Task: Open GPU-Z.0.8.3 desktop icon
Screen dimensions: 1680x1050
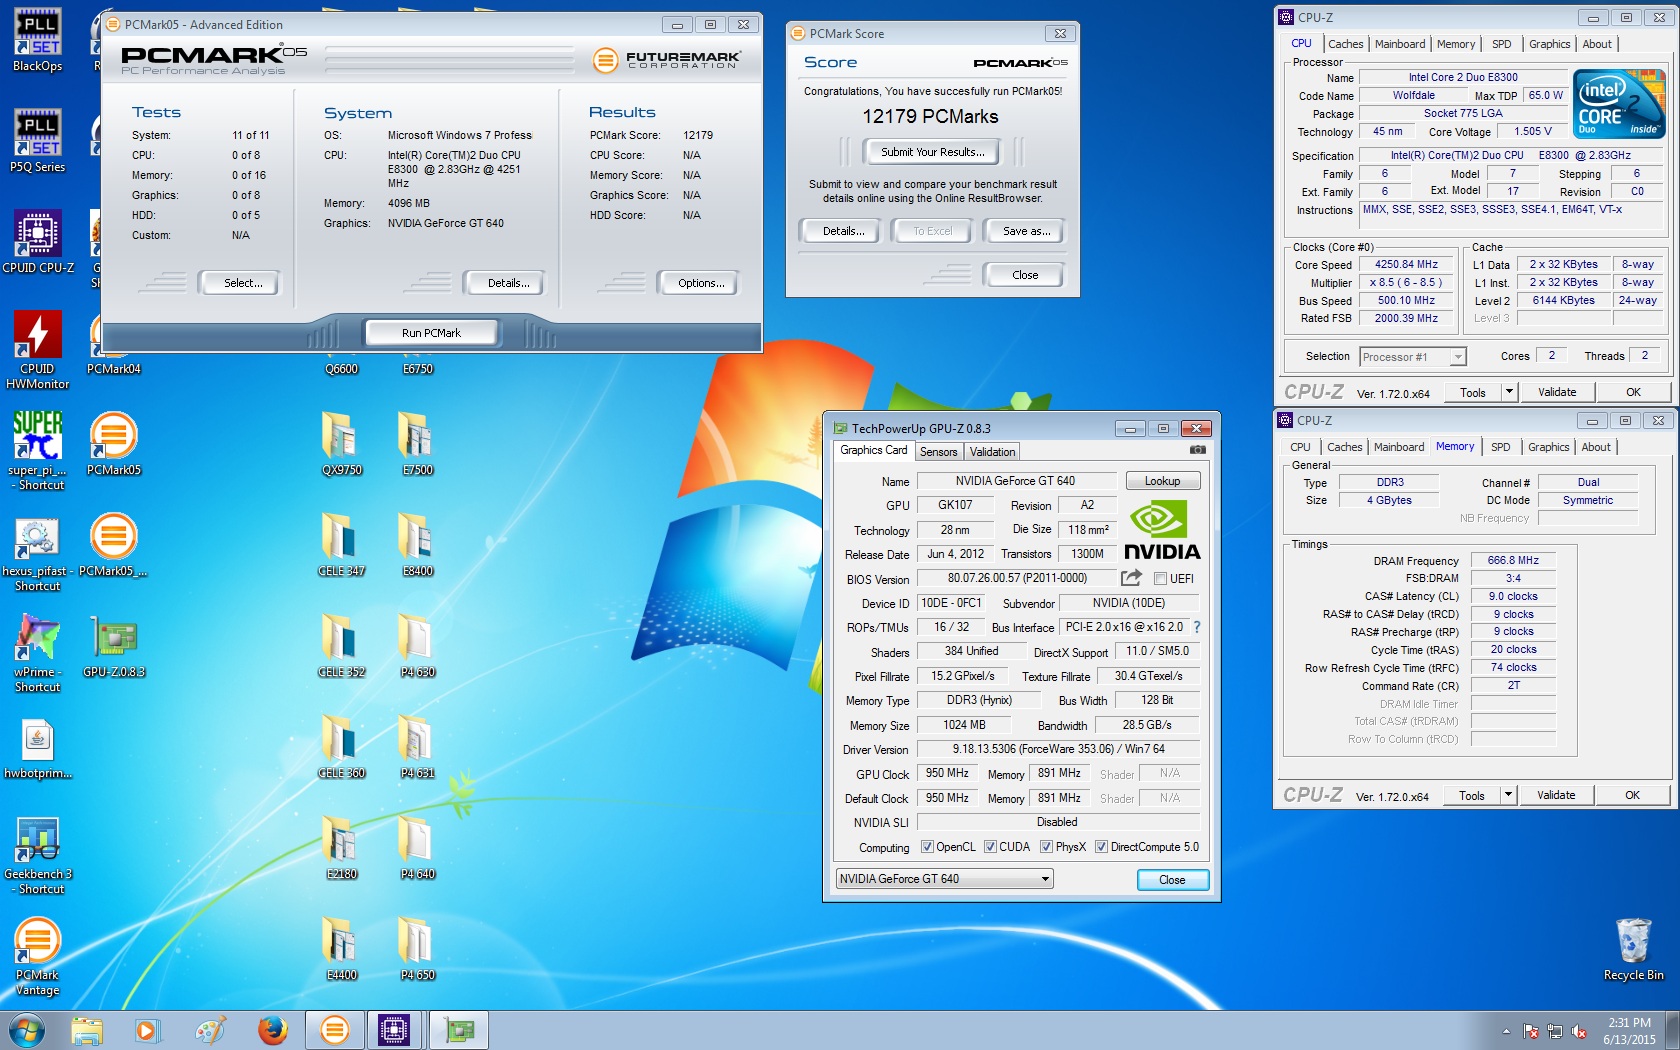Action: (x=113, y=646)
